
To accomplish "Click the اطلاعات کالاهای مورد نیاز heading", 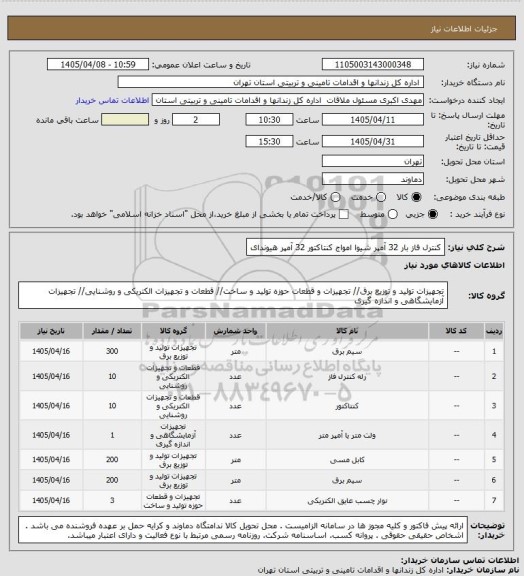I will pyautogui.click(x=454, y=265).
